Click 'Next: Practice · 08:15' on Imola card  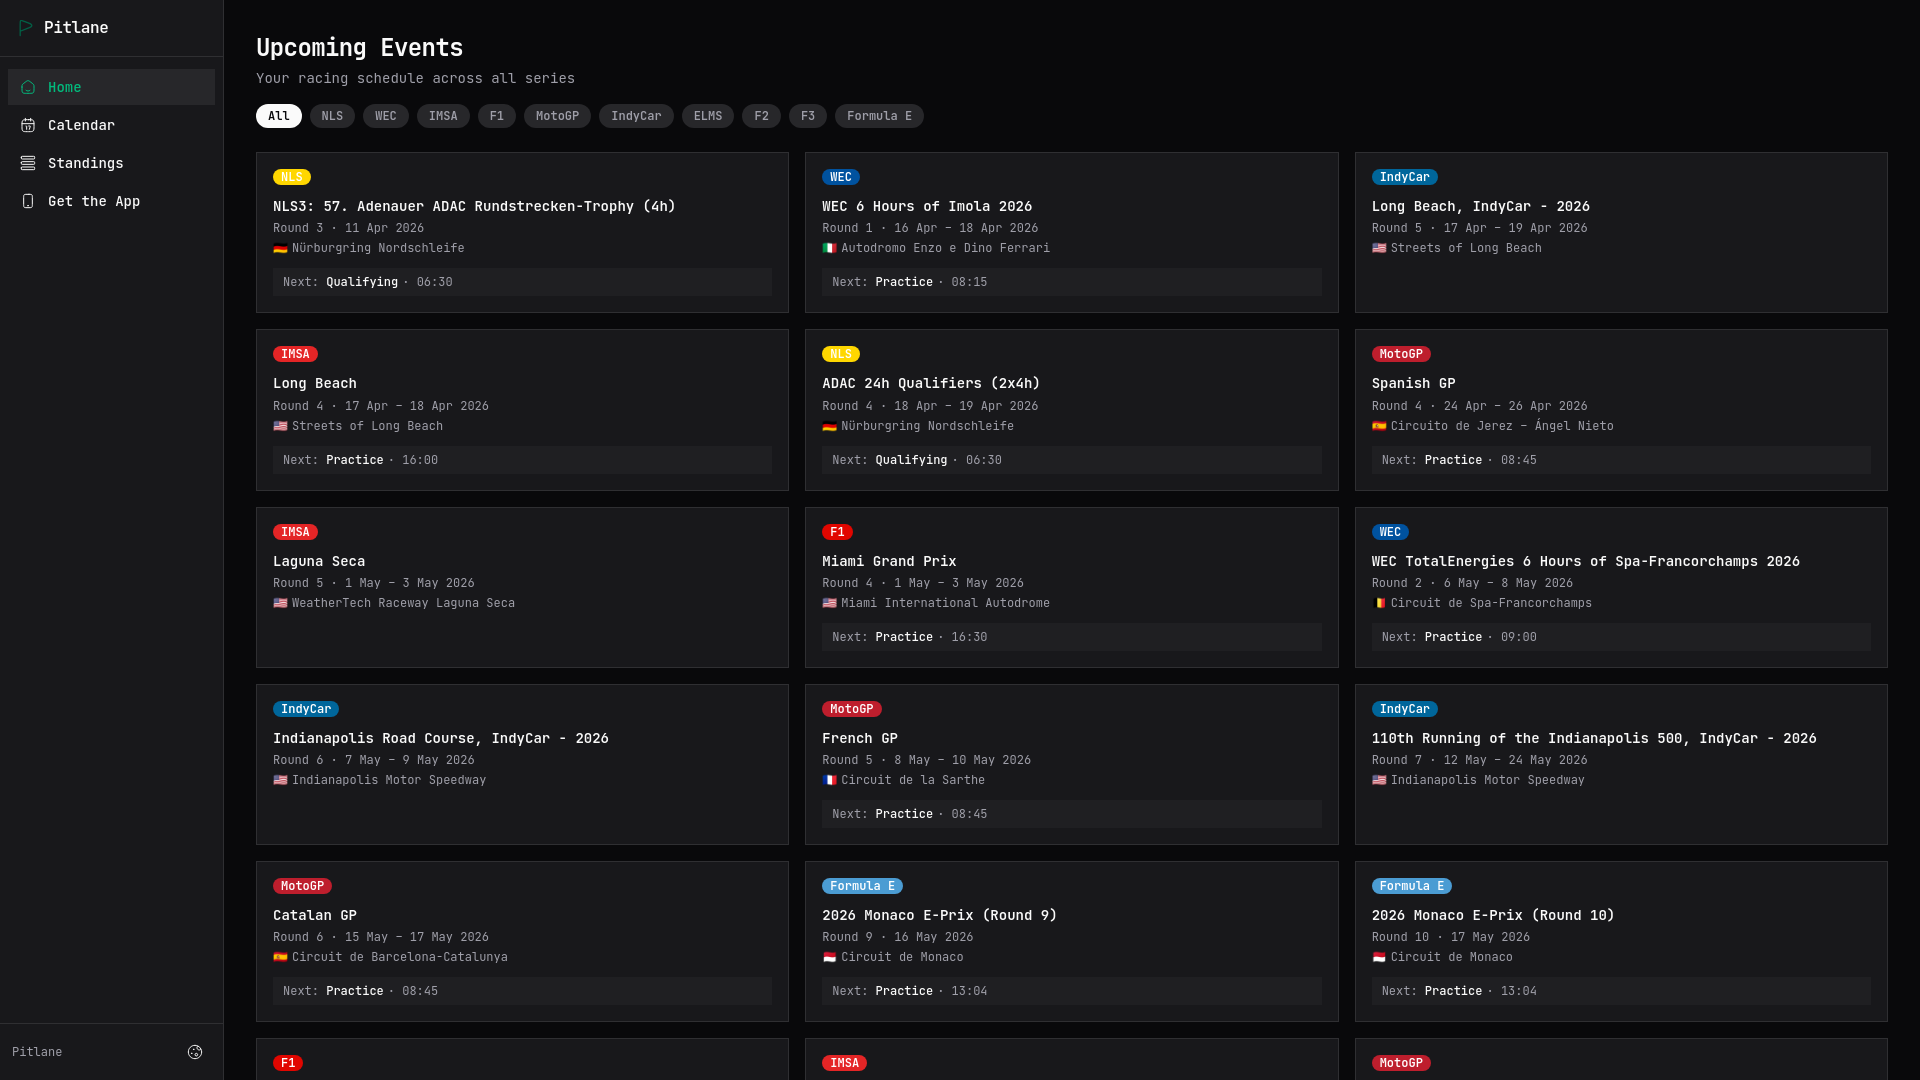(x=1072, y=282)
